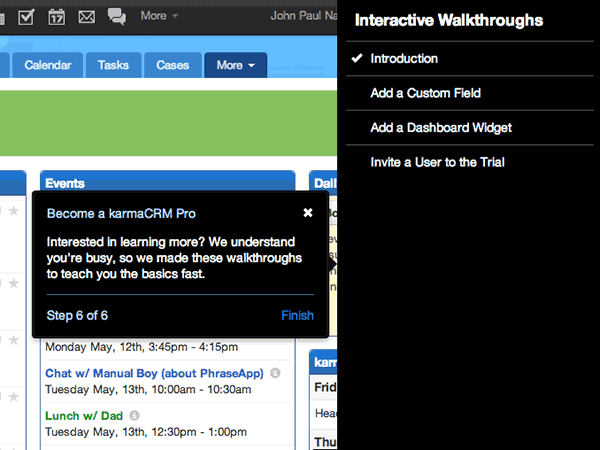The width and height of the screenshot is (600, 450).
Task: Switch to the Calendar tab
Action: (x=48, y=65)
